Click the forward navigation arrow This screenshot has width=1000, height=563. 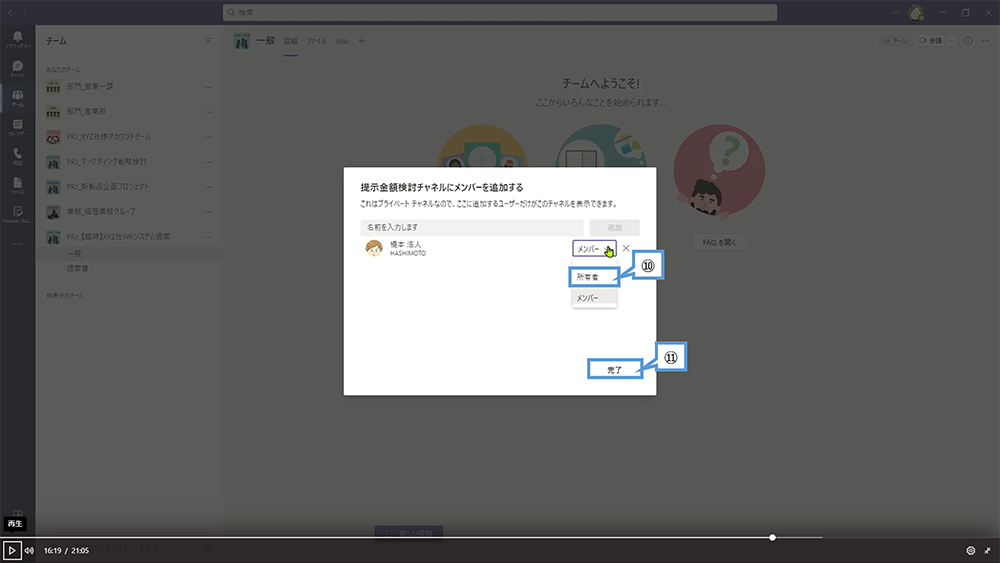pyautogui.click(x=25, y=12)
